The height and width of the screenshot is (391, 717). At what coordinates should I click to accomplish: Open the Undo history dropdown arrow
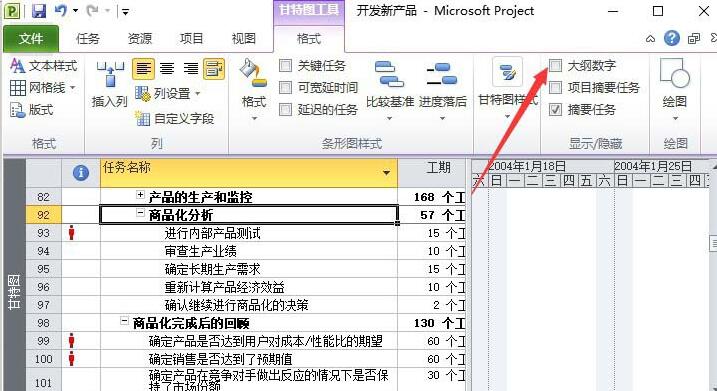(75, 11)
